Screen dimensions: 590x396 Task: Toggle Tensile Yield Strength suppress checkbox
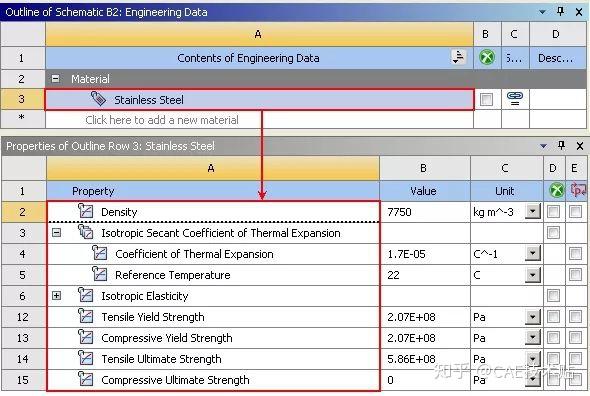point(553,317)
